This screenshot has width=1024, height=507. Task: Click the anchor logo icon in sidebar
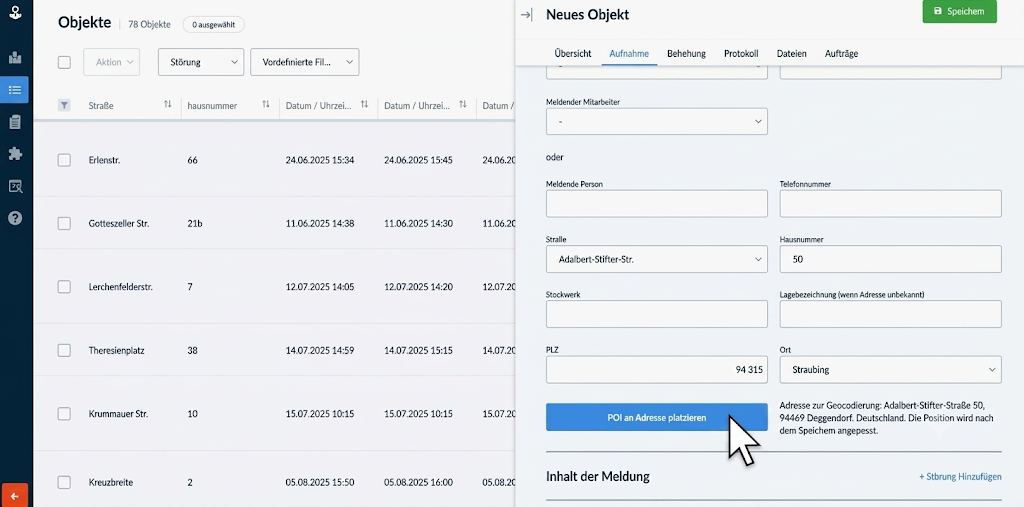click(15, 12)
